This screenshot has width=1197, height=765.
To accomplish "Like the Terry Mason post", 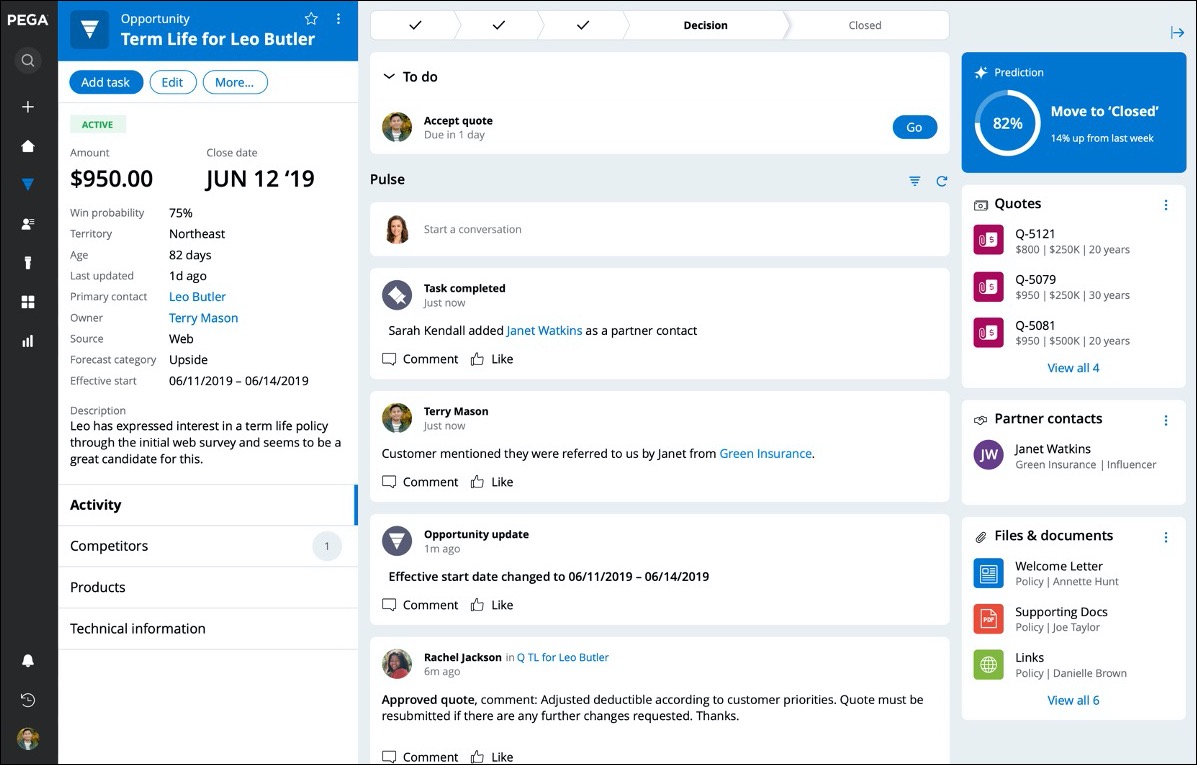I will [492, 482].
